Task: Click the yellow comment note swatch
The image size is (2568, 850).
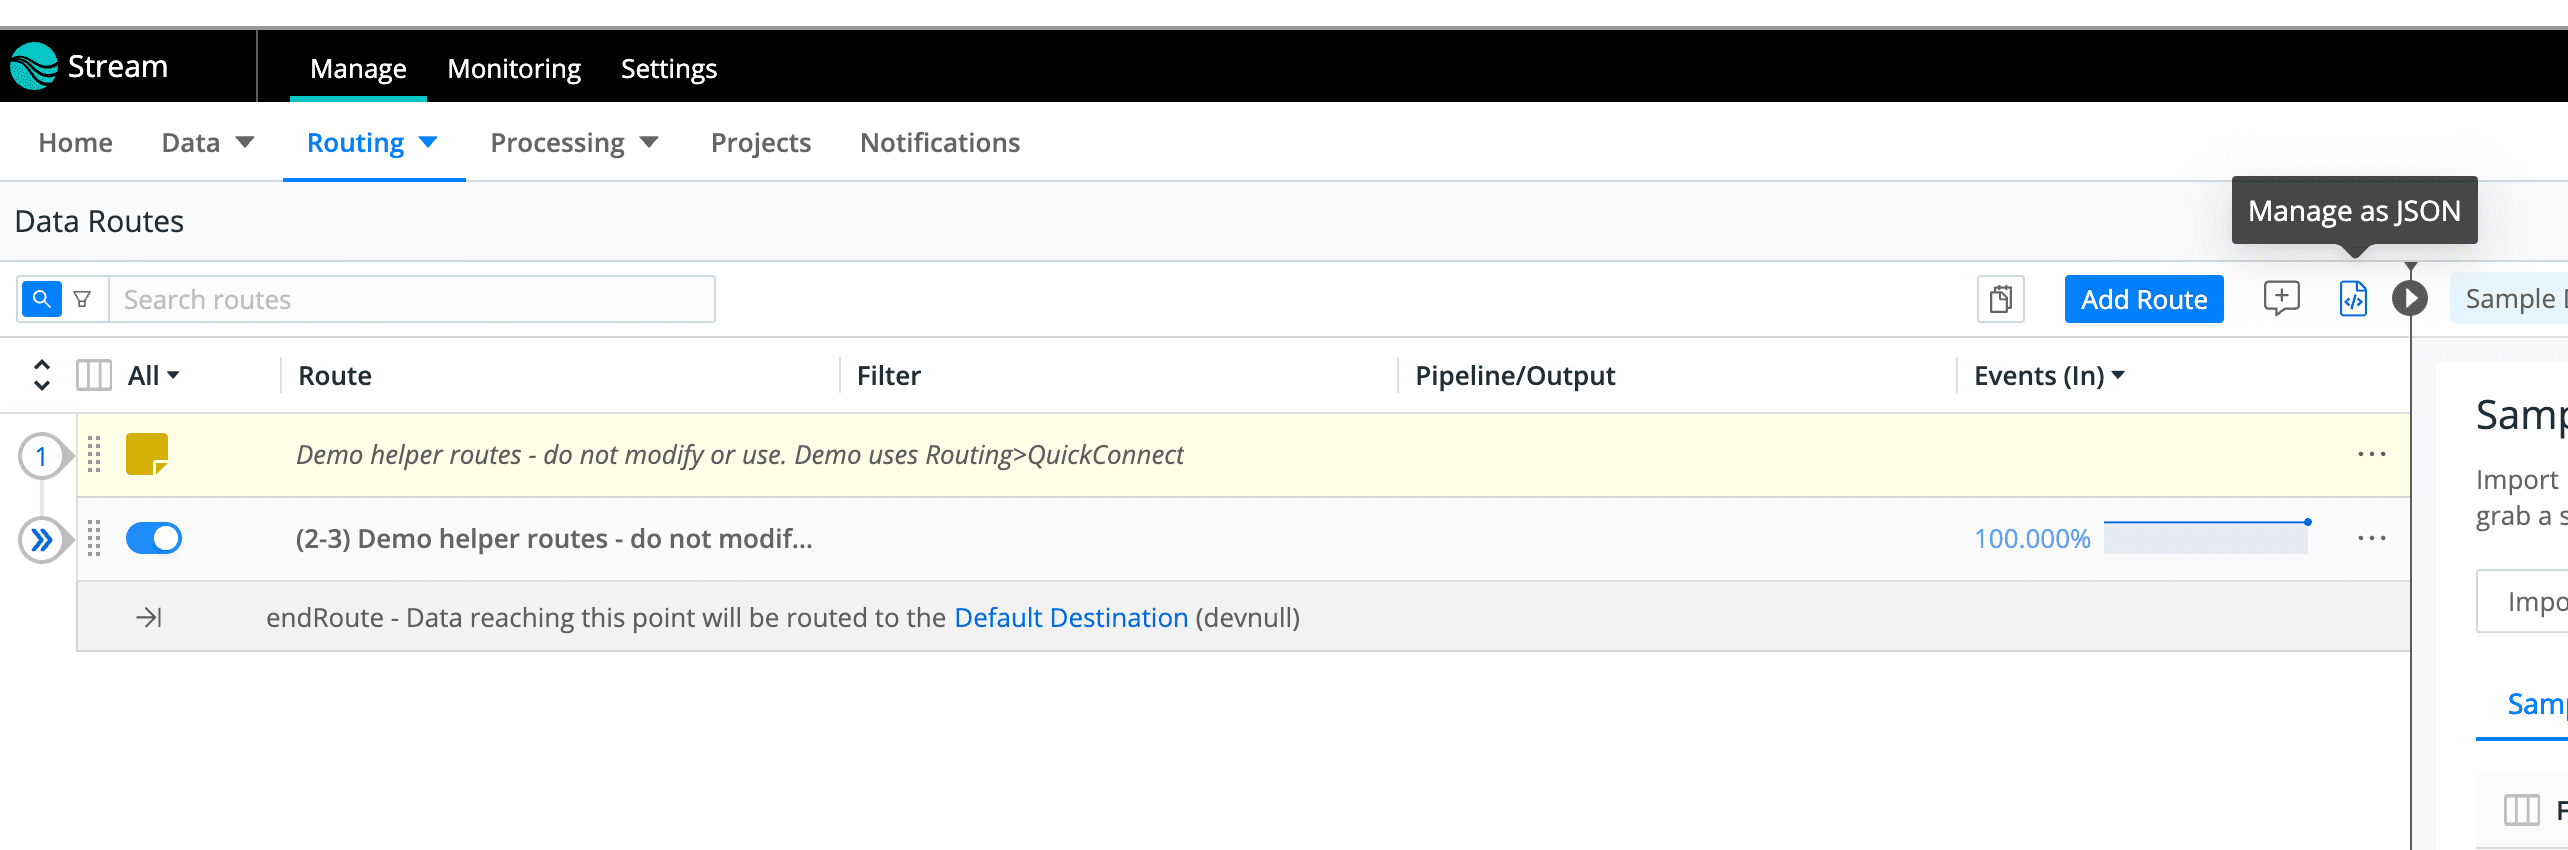Action: pos(146,454)
